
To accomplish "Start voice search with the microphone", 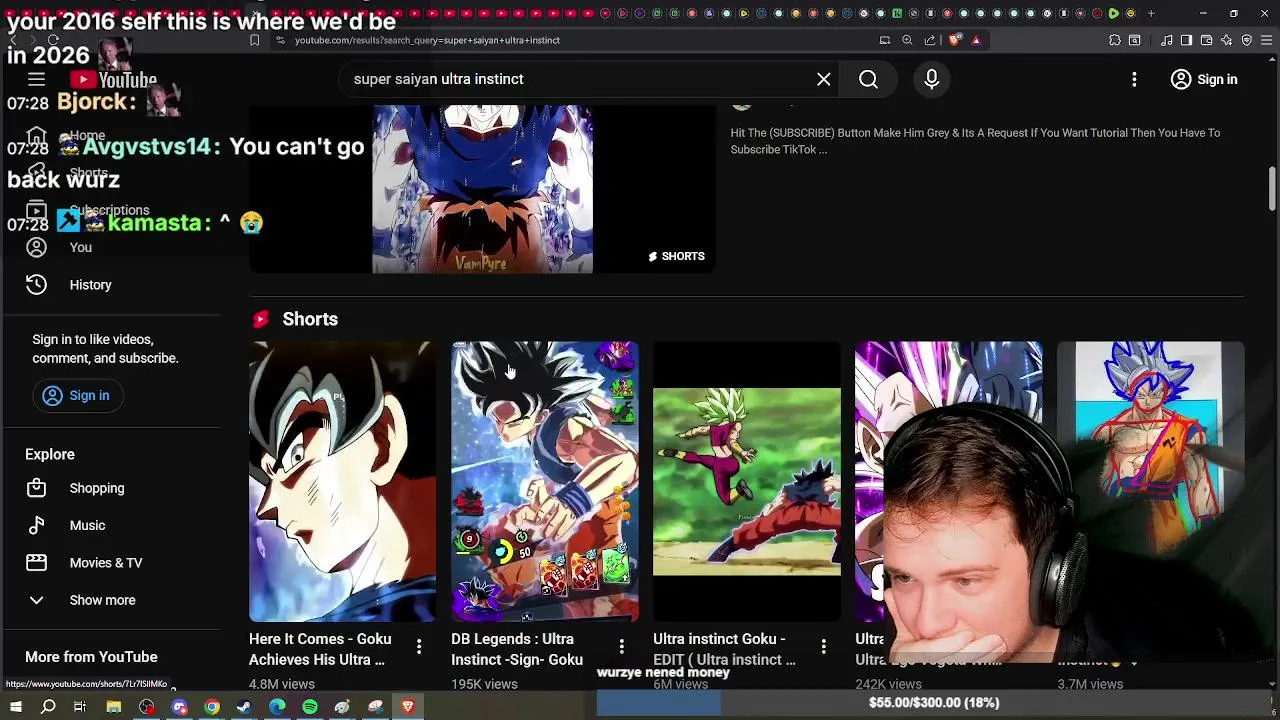I will tap(931, 79).
